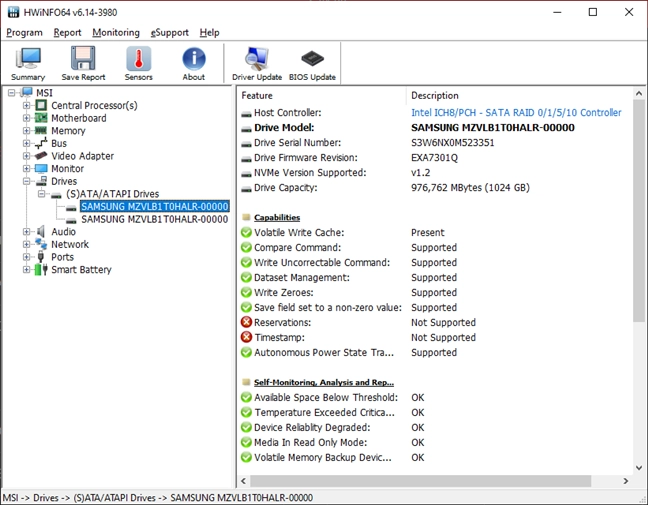Image resolution: width=648 pixels, height=505 pixels.
Task: Click the firmware value EXA7301Q
Action: click(x=434, y=157)
